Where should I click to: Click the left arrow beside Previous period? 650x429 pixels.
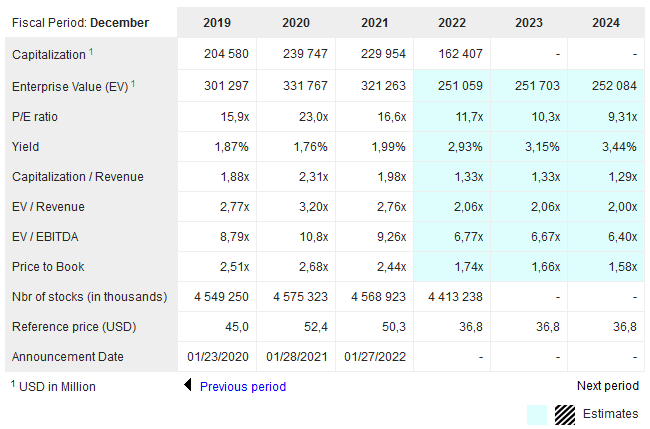pos(187,386)
